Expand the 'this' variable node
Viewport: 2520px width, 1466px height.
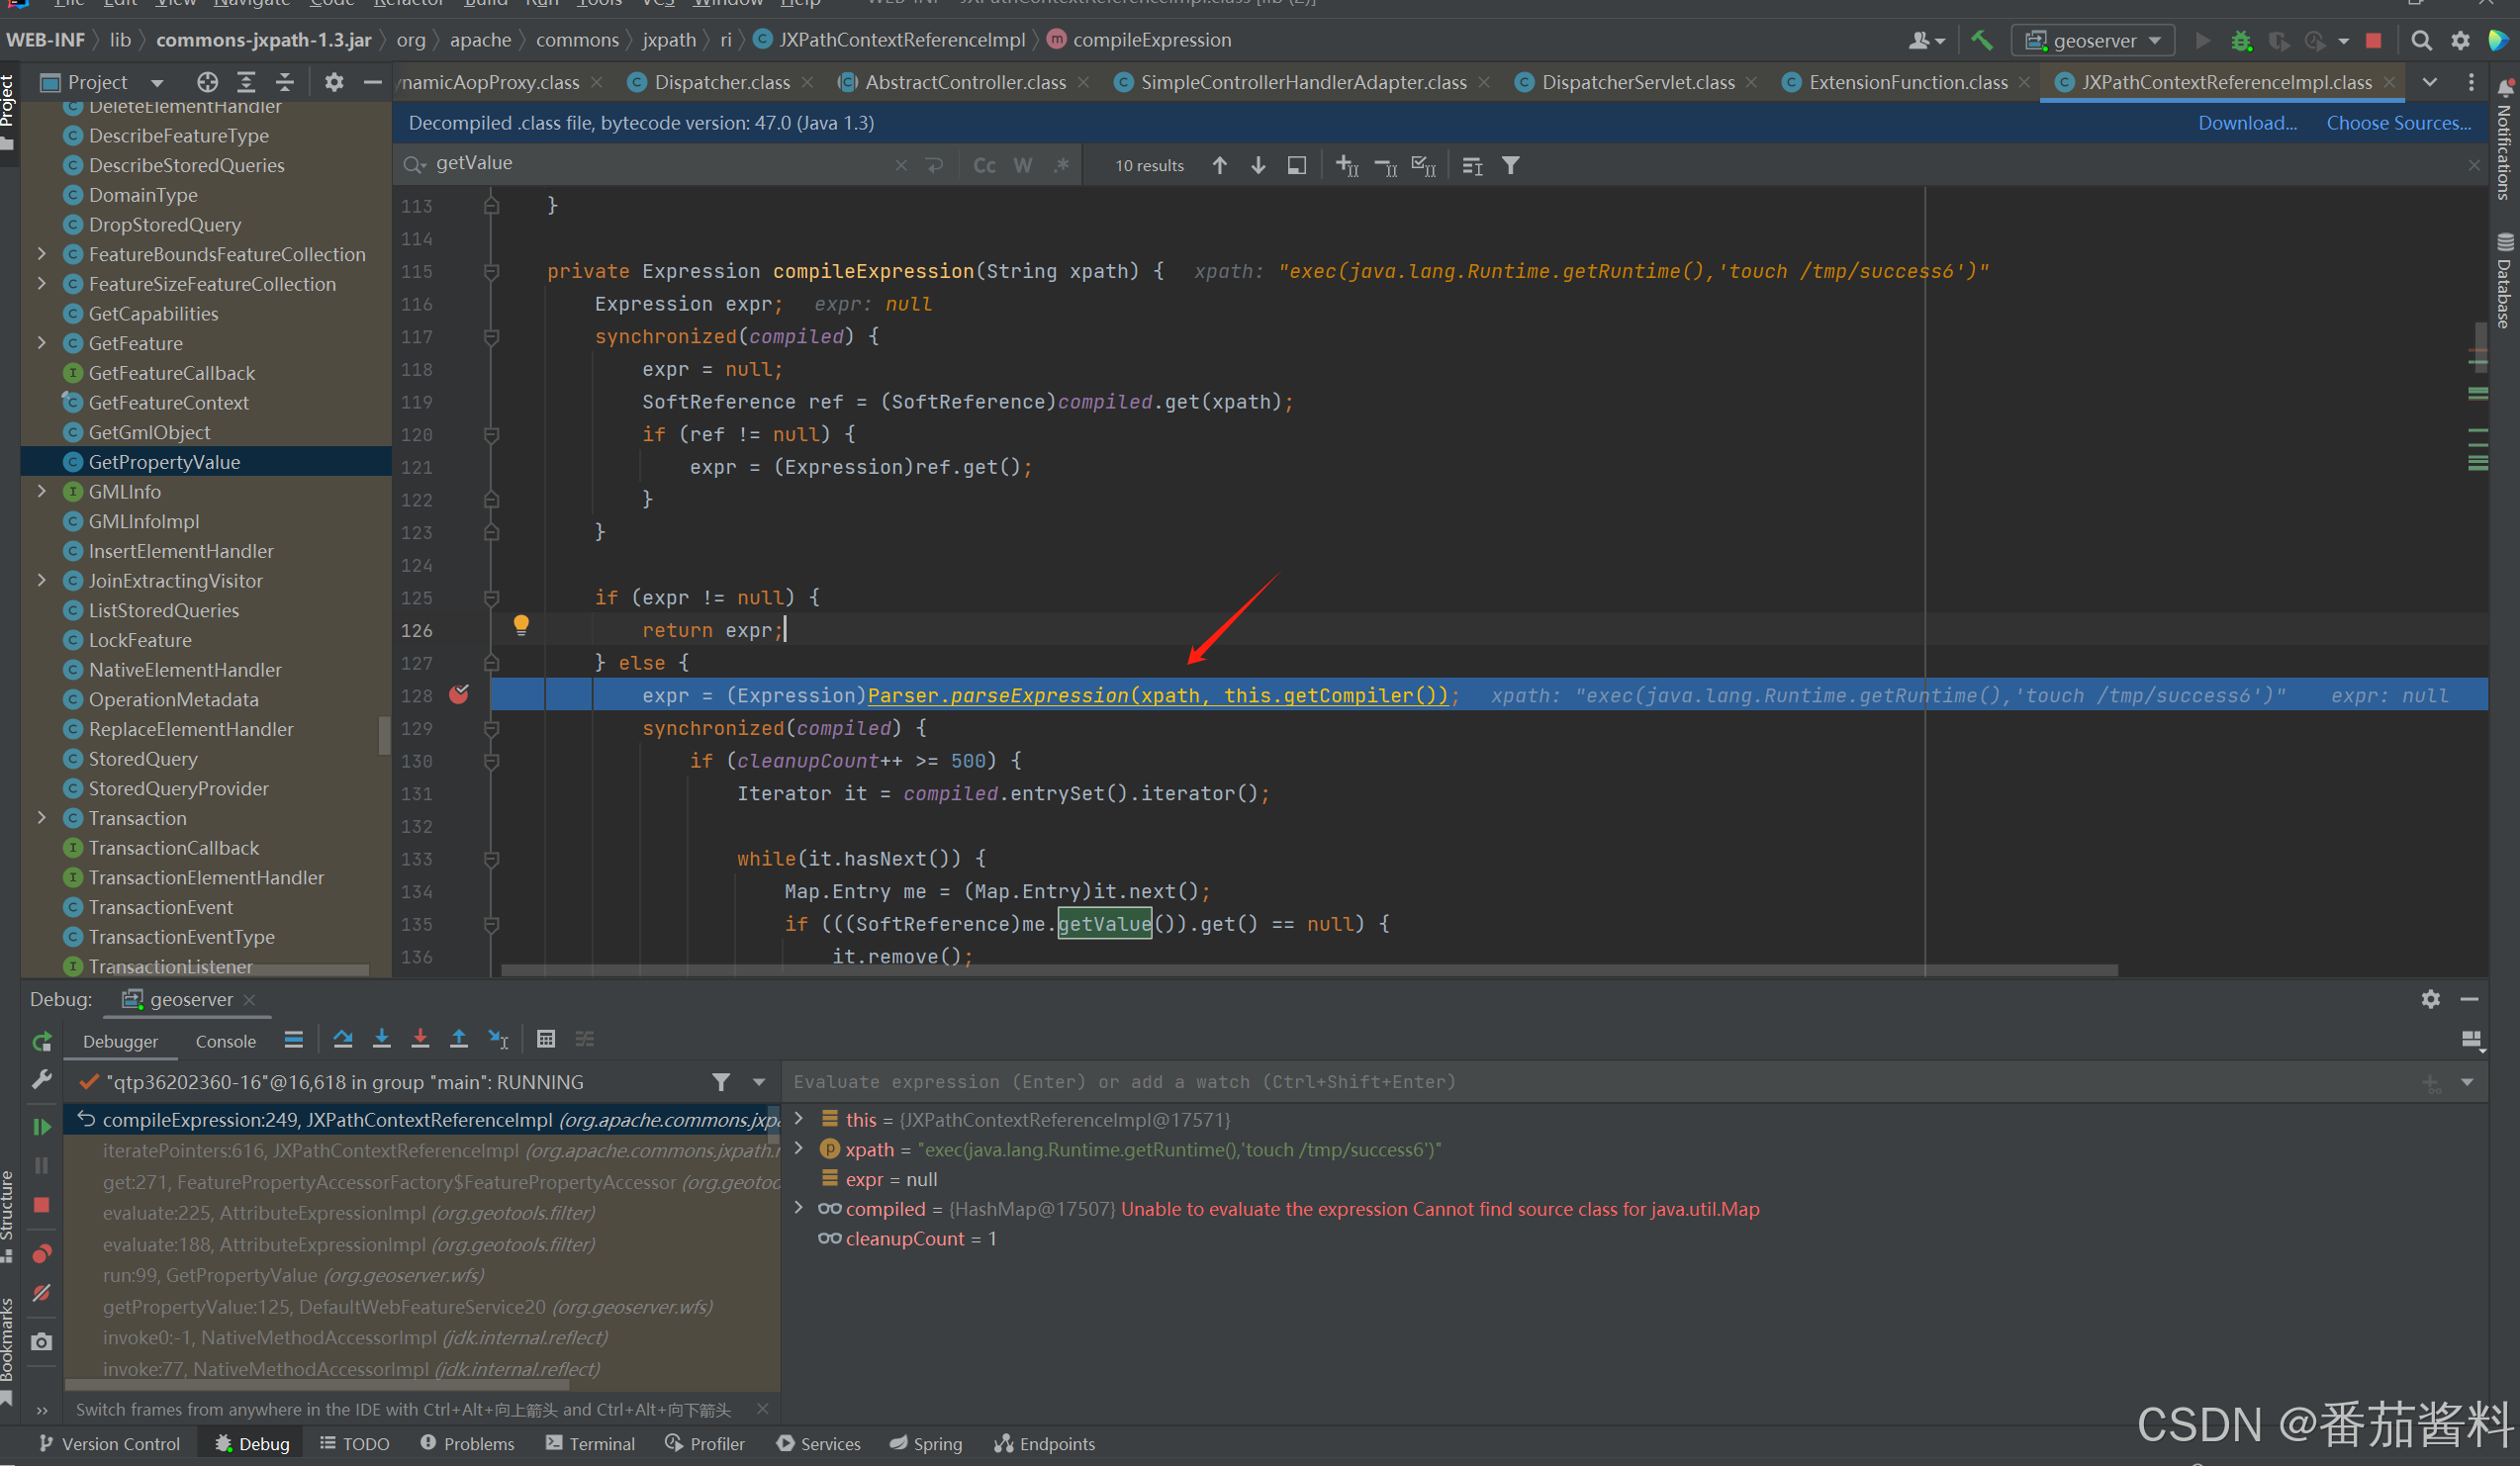(x=799, y=1119)
